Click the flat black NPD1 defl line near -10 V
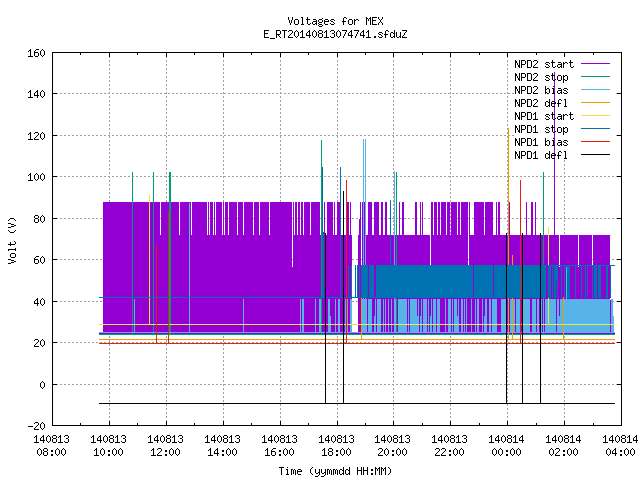This screenshot has height=480, width=640. [x=357, y=404]
